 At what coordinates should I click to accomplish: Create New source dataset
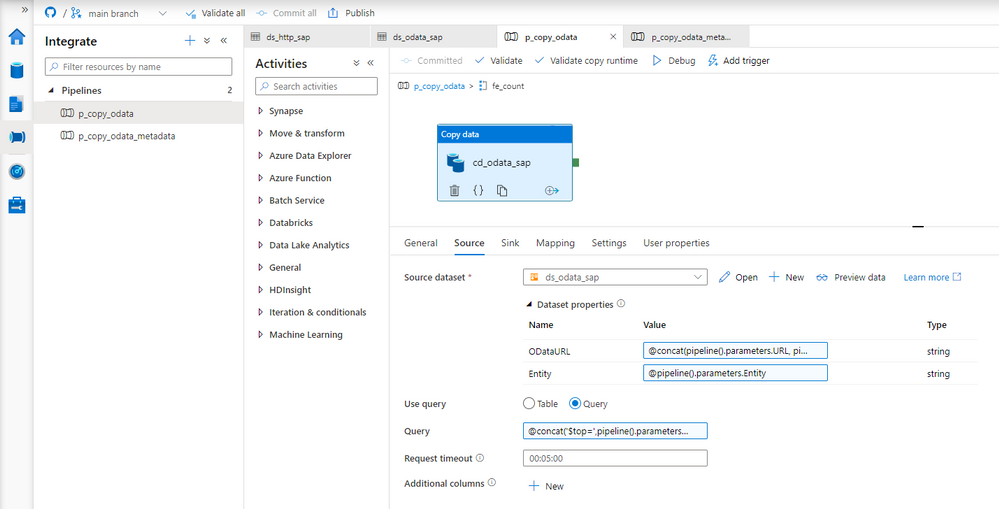(786, 277)
